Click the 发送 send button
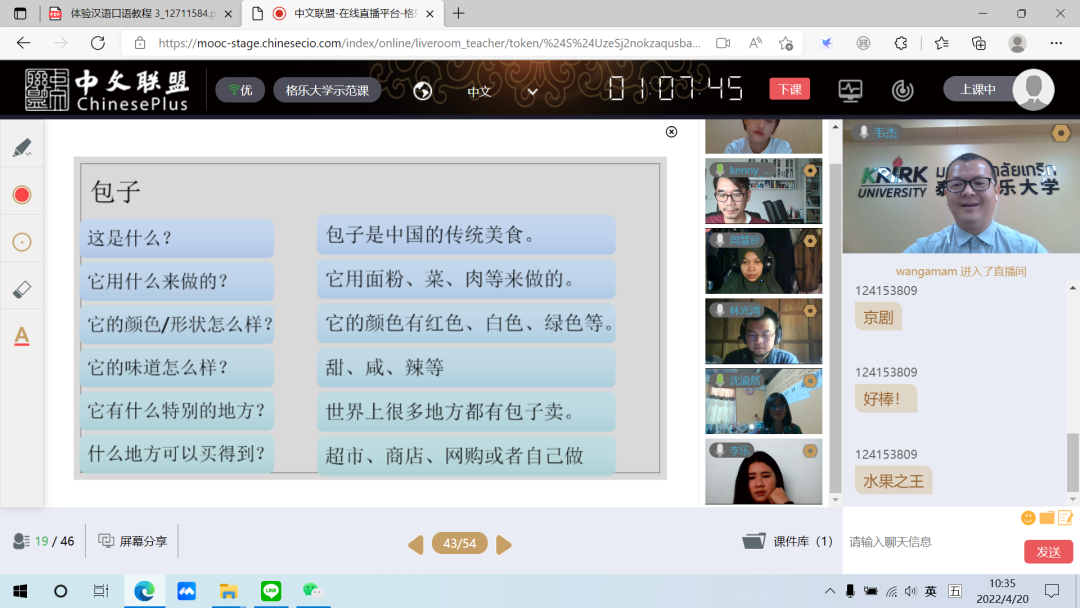Viewport: 1080px width, 608px height. coord(1048,552)
